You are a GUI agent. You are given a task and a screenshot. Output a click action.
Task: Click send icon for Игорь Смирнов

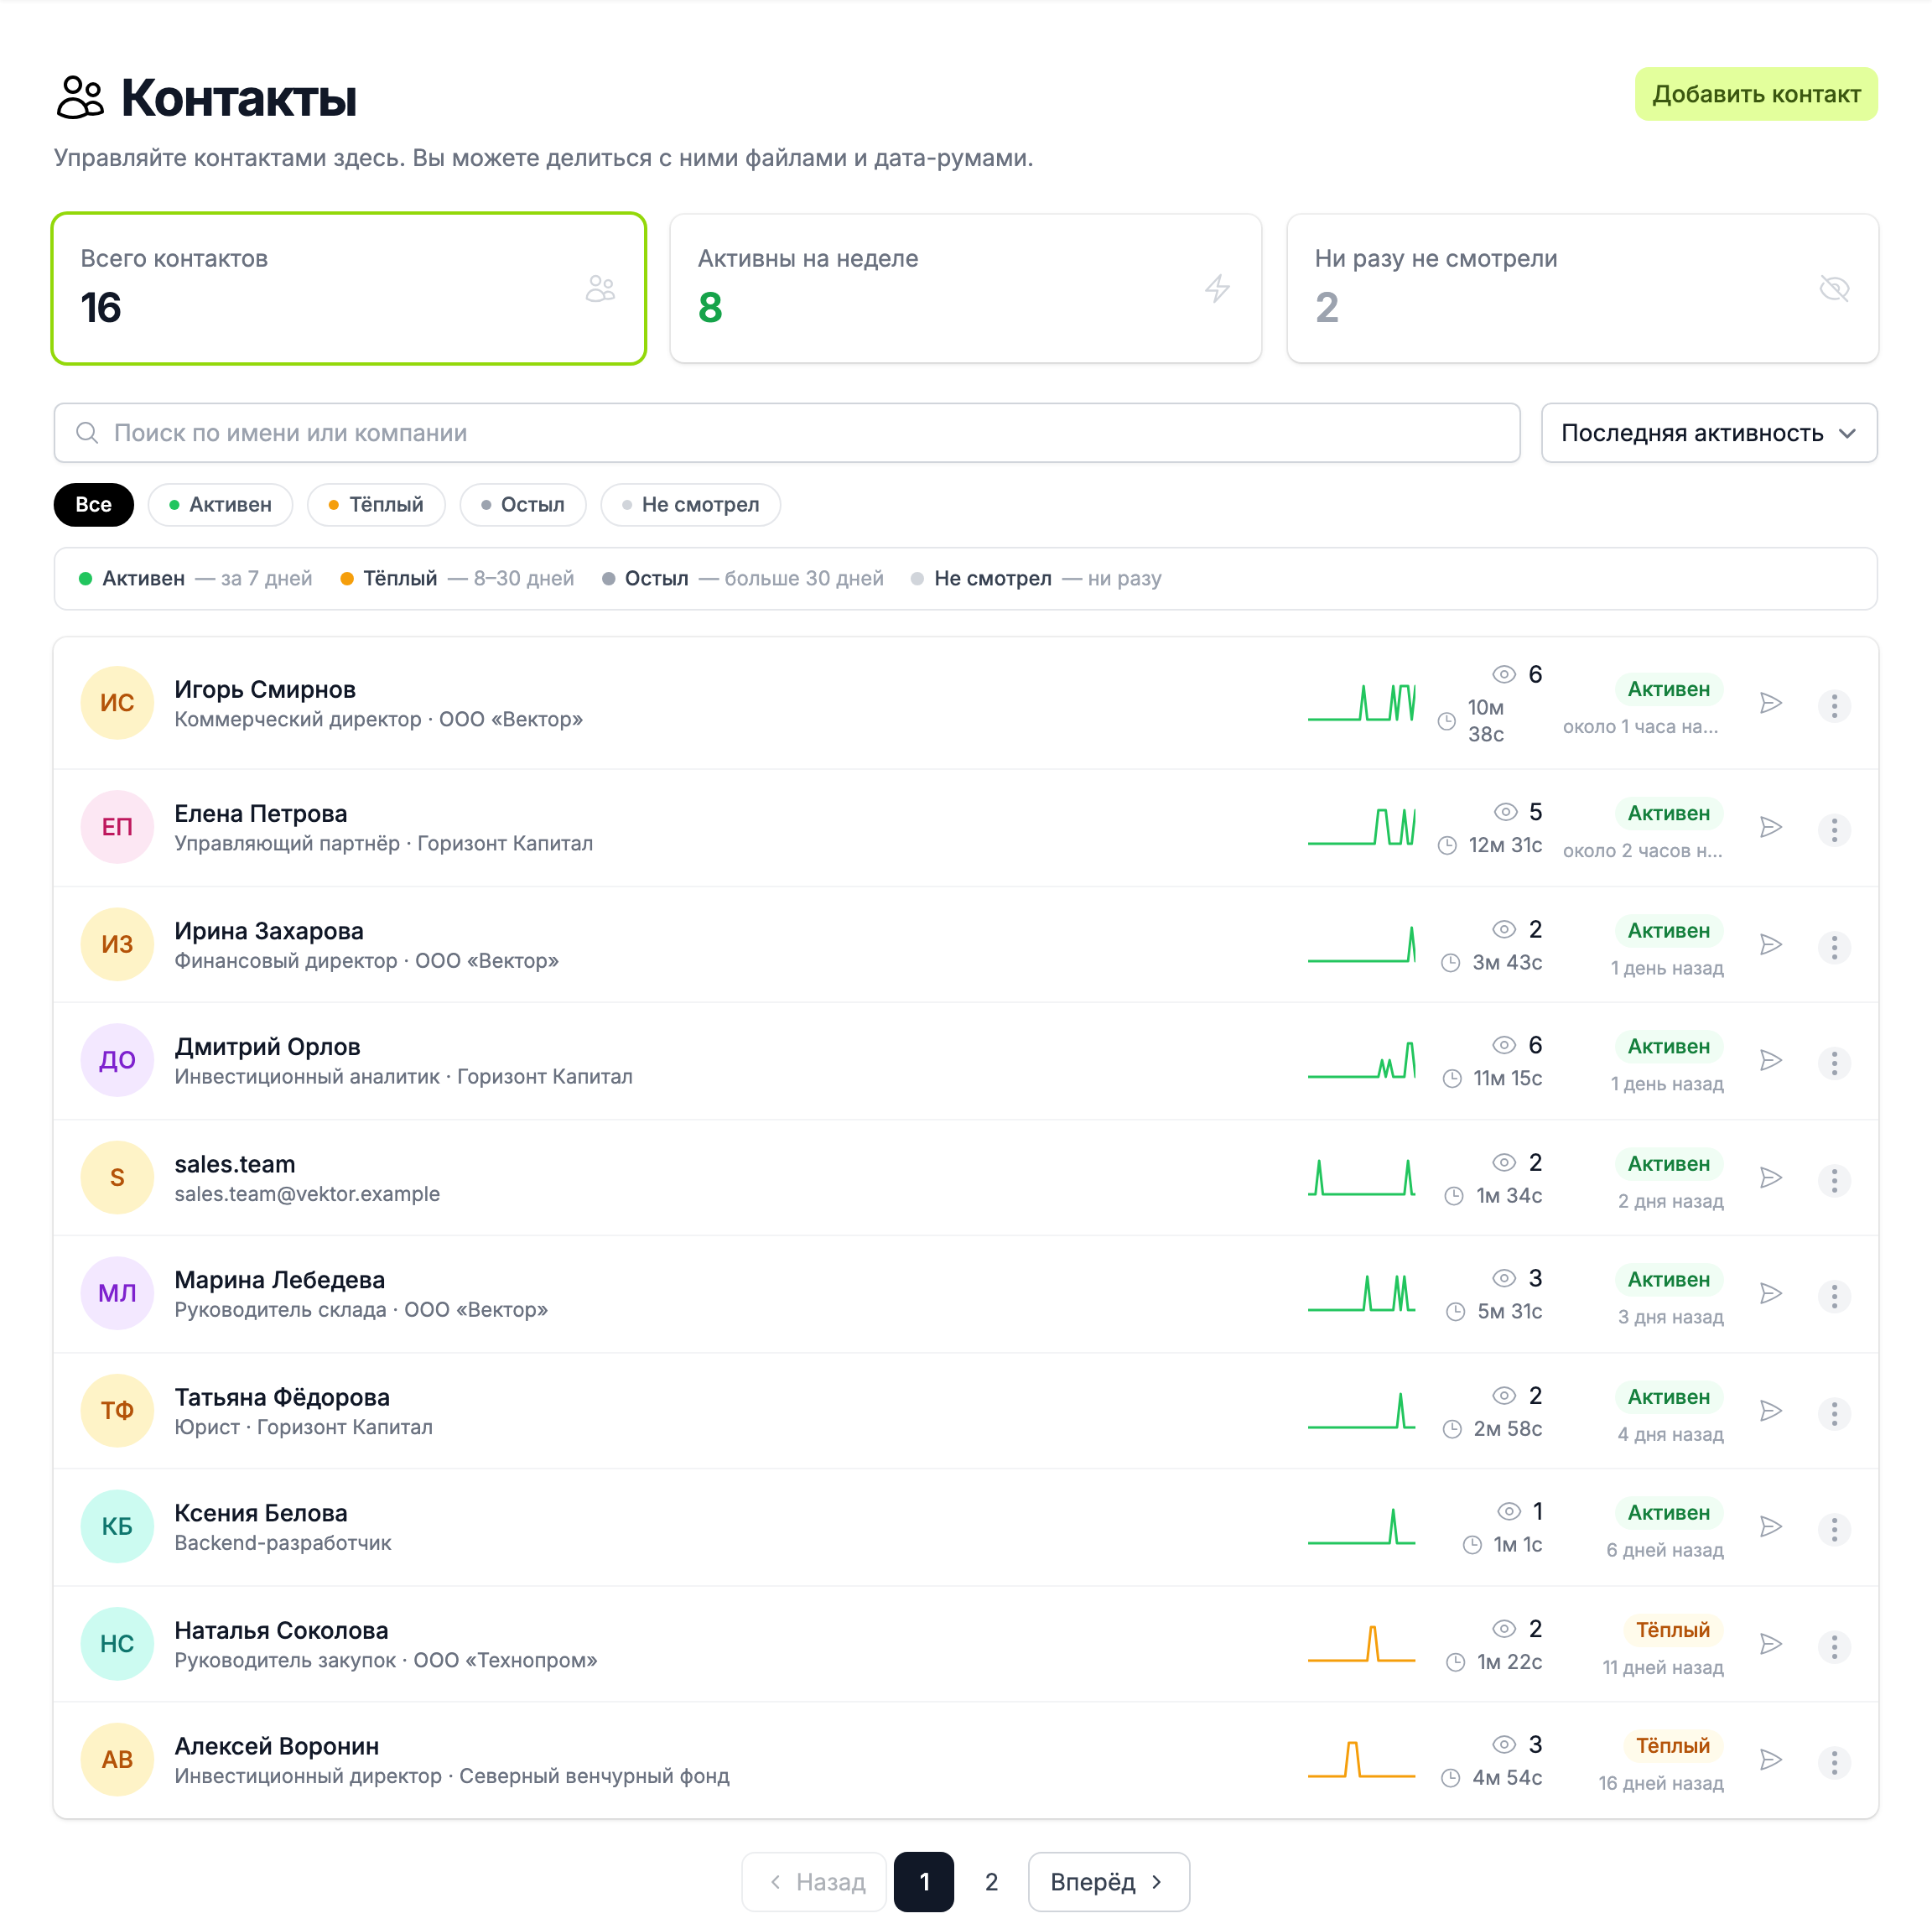1771,703
